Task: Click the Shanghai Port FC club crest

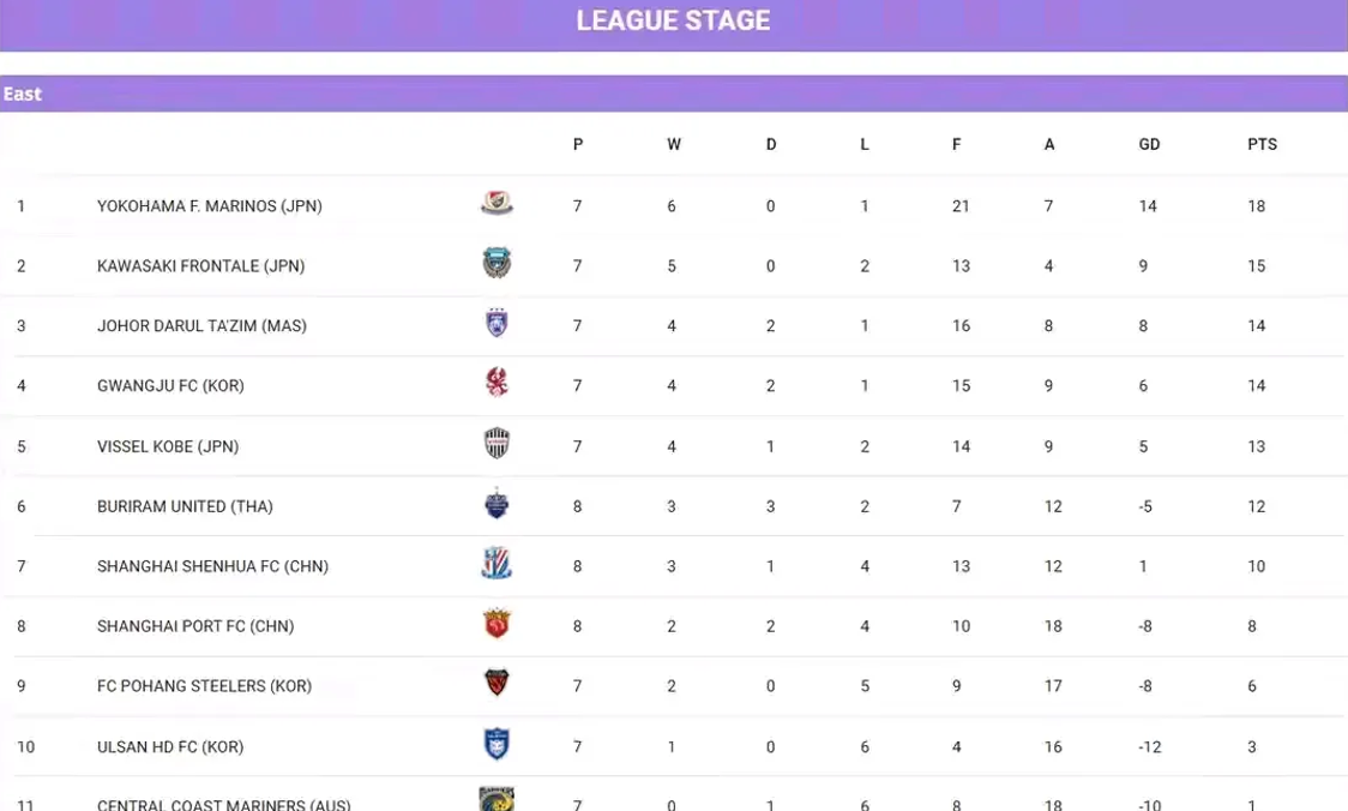Action: tap(496, 625)
